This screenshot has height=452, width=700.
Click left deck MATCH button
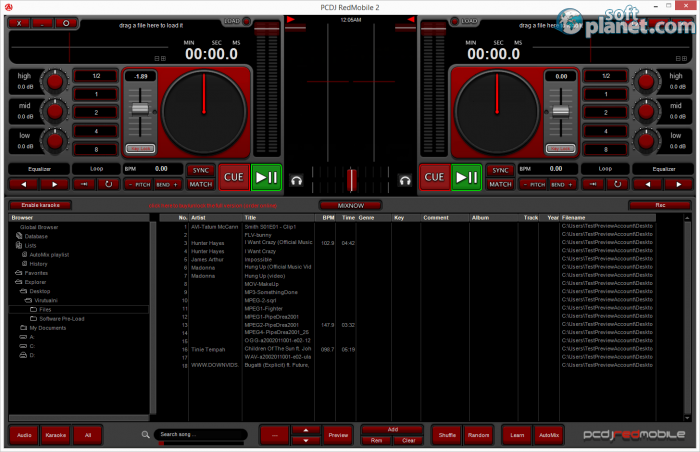pyautogui.click(x=200, y=184)
